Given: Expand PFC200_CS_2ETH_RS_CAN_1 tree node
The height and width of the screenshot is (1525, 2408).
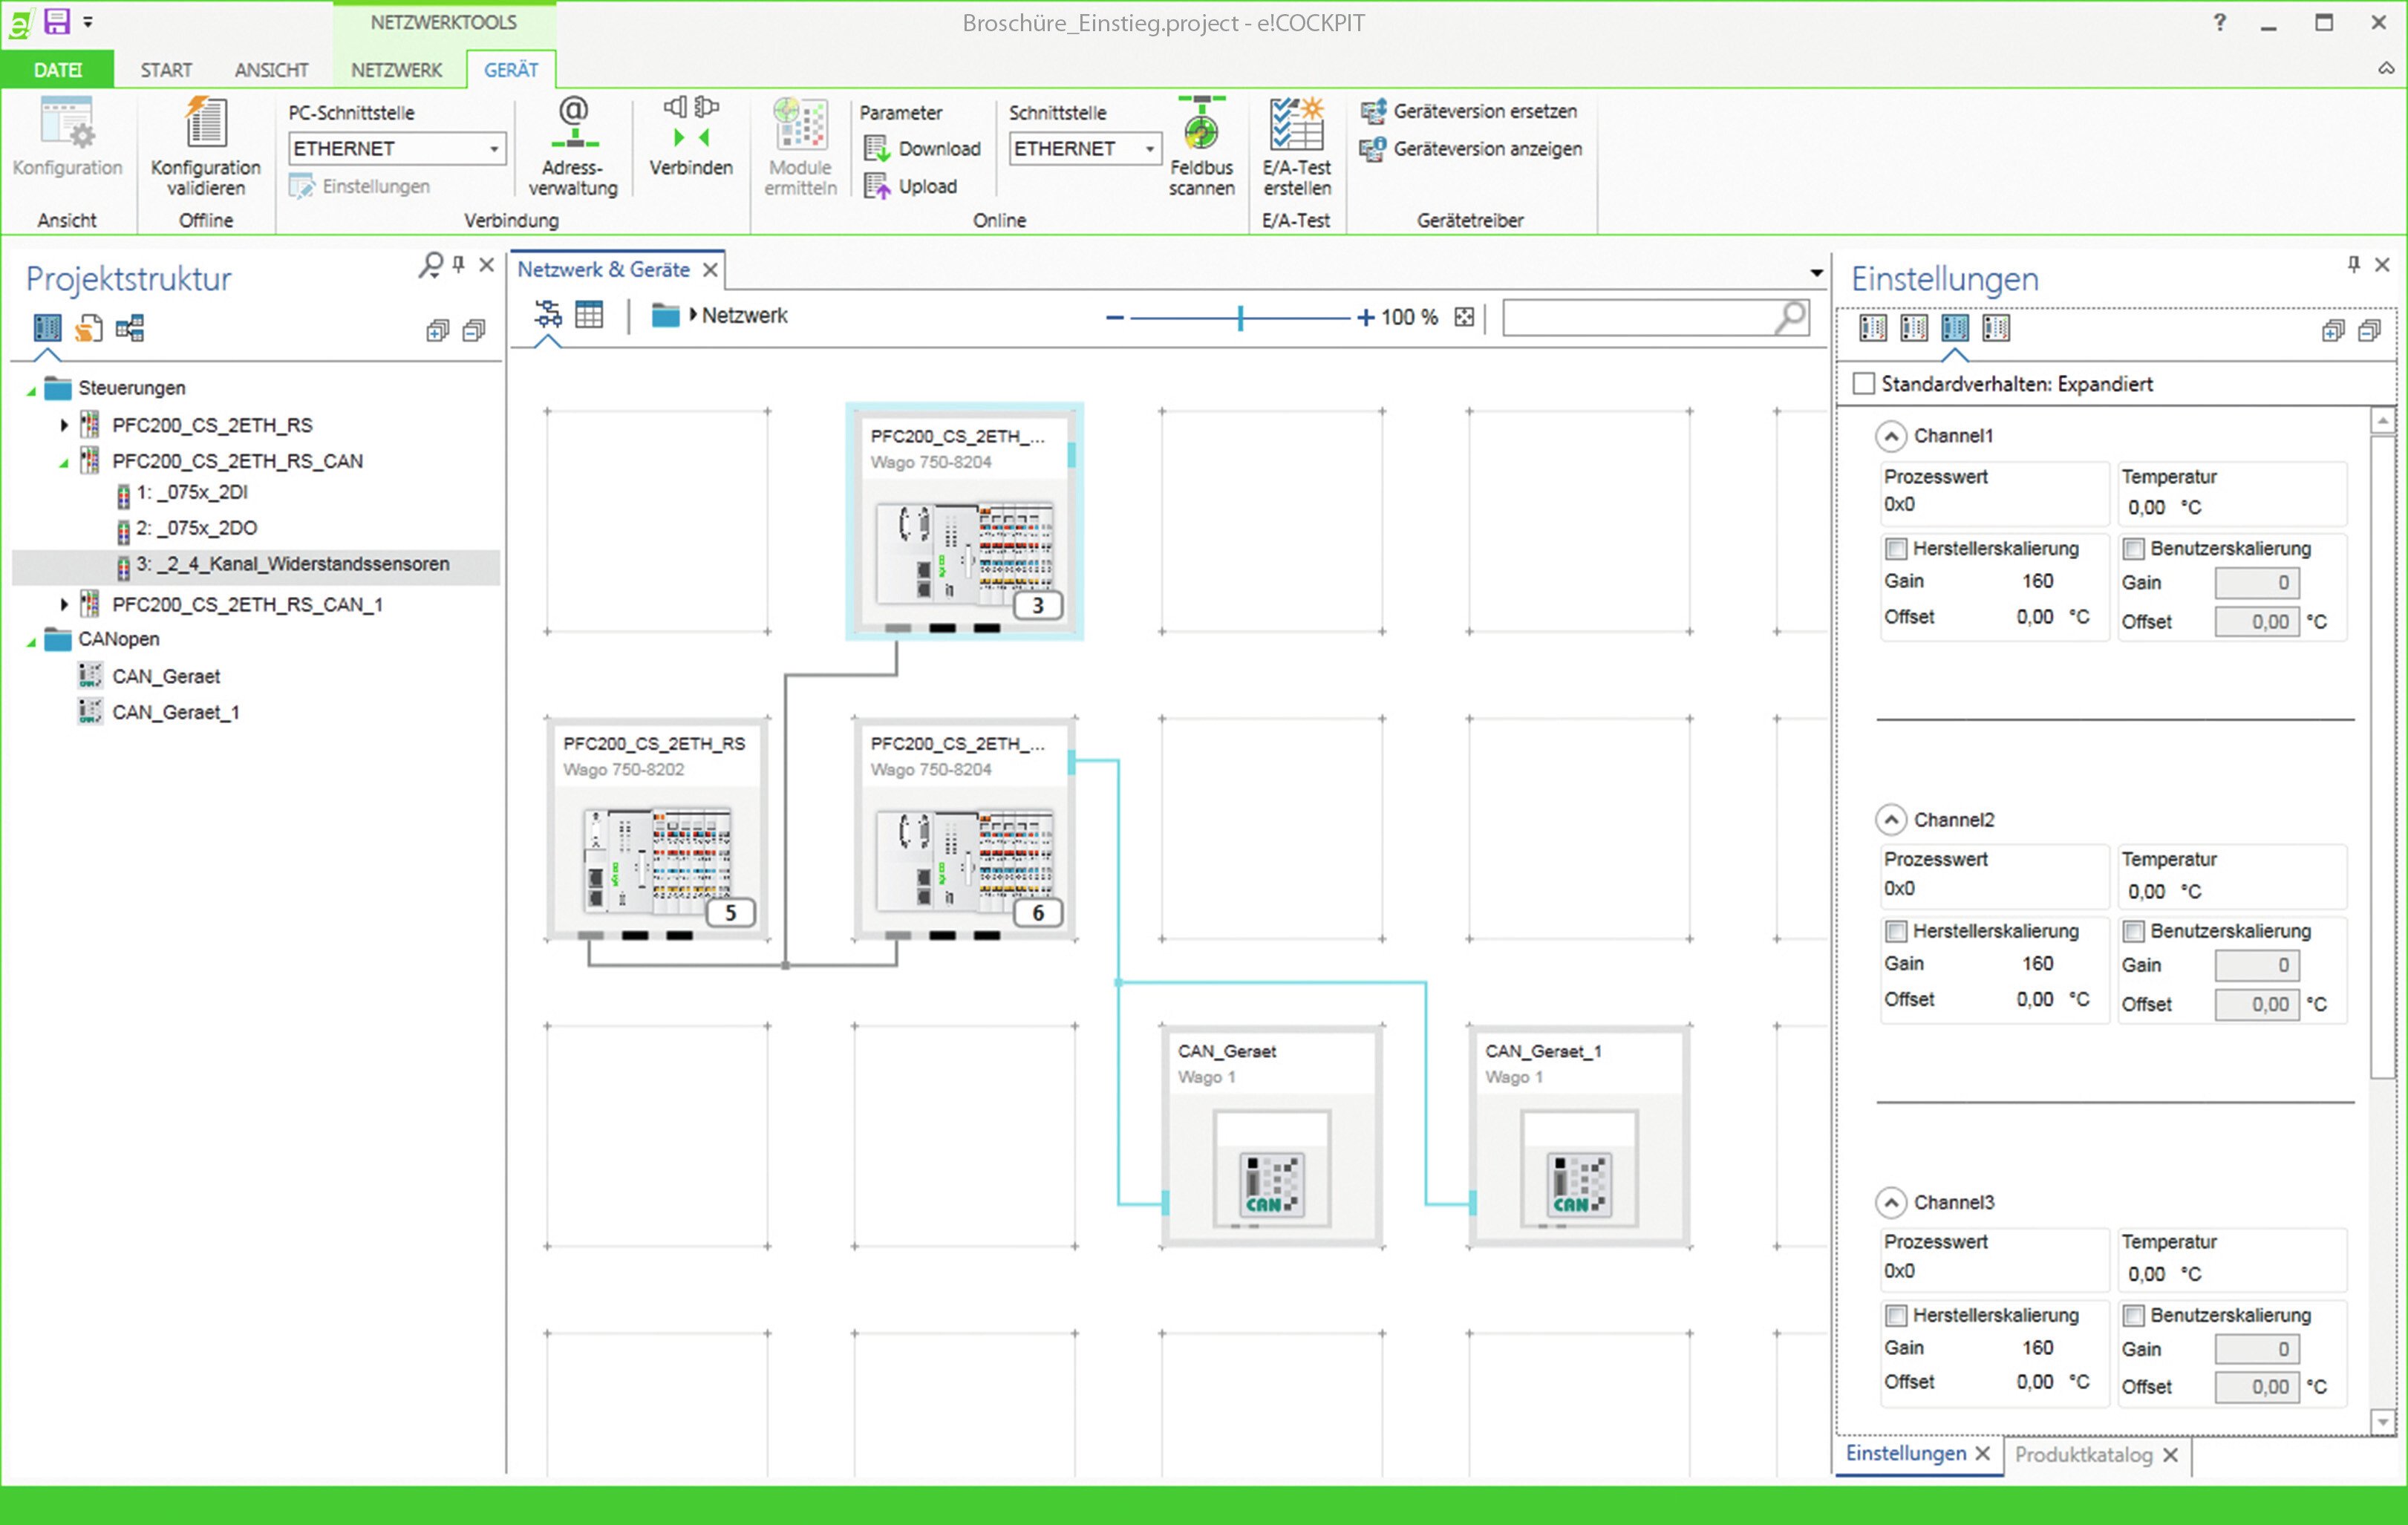Looking at the screenshot, I should [x=64, y=604].
